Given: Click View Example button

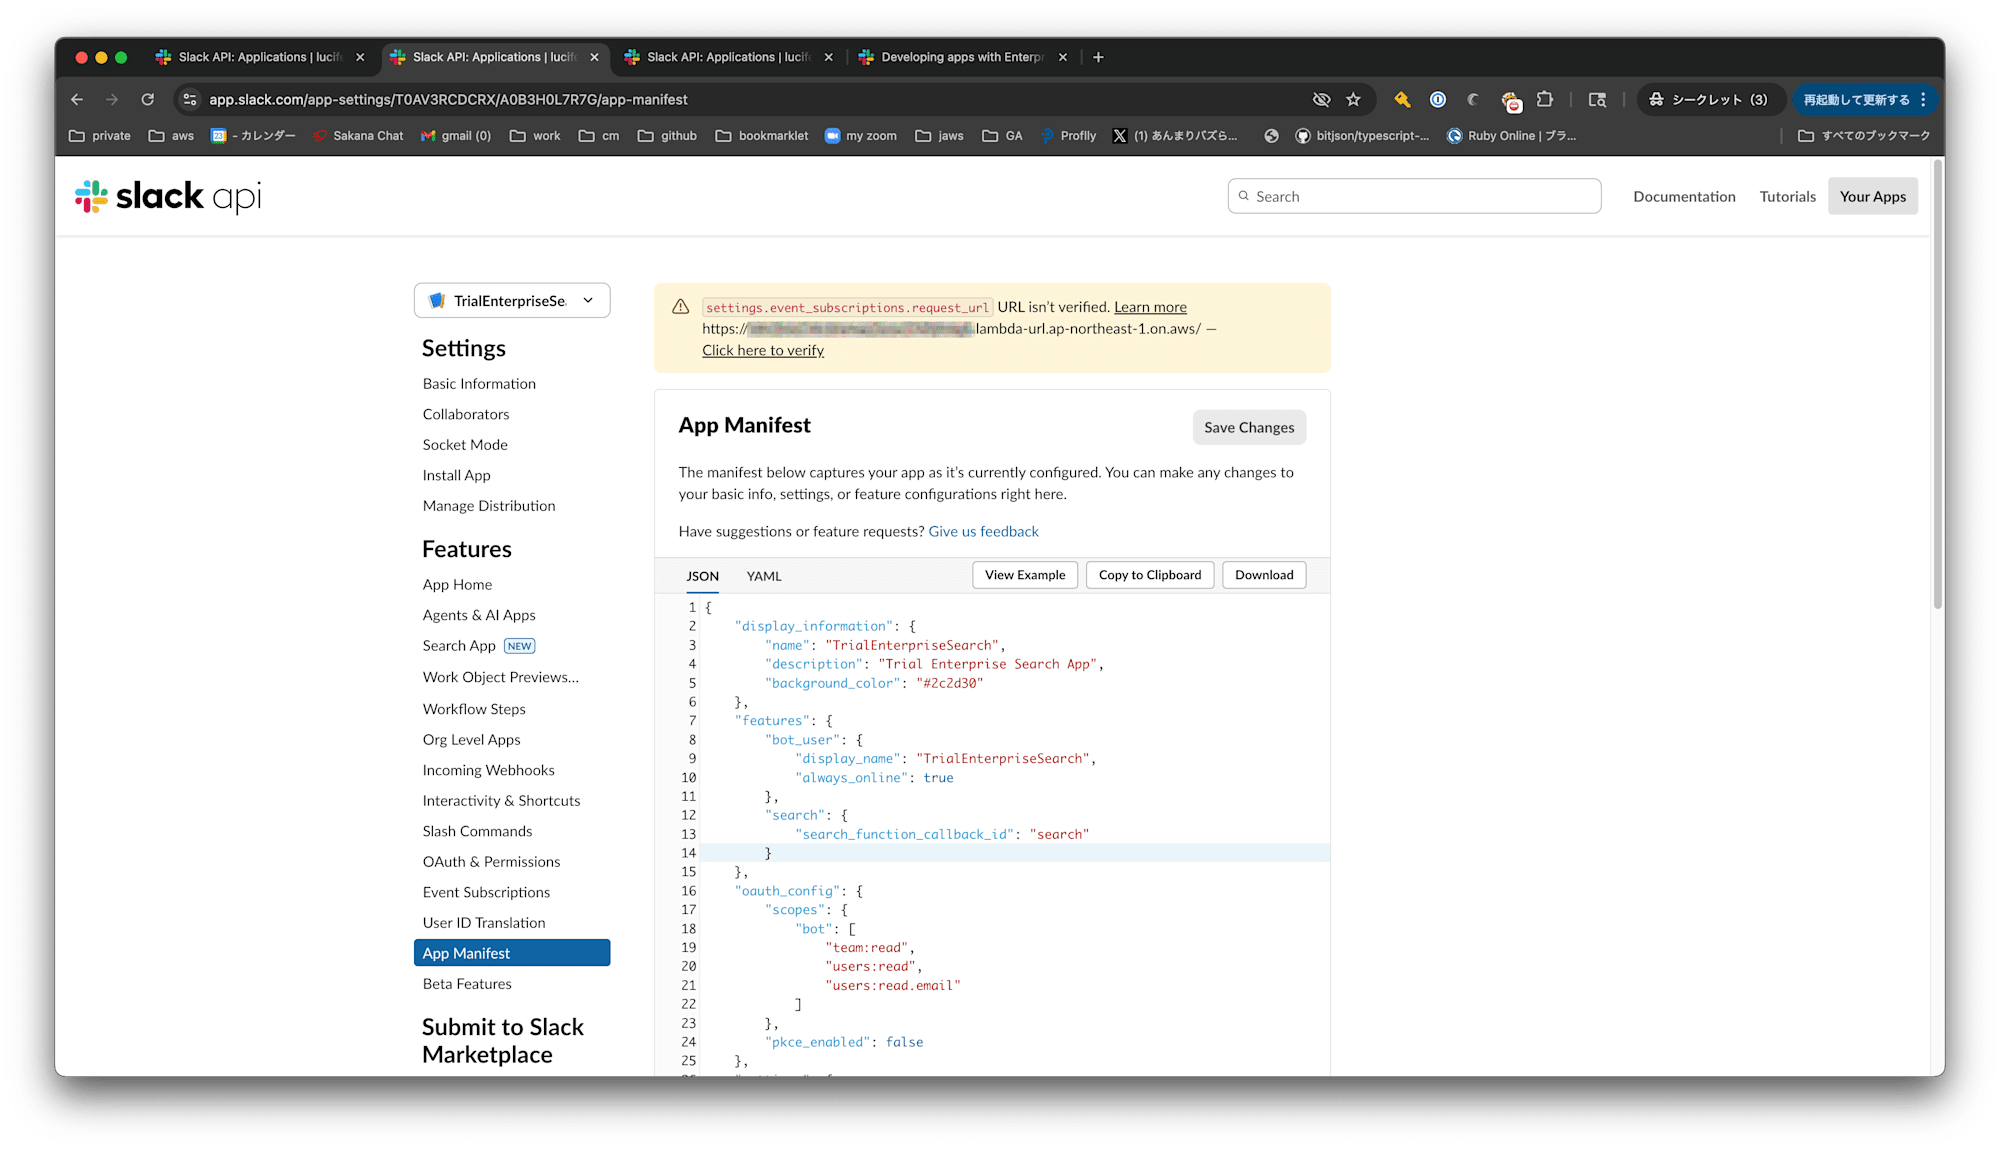Looking at the screenshot, I should point(1025,575).
